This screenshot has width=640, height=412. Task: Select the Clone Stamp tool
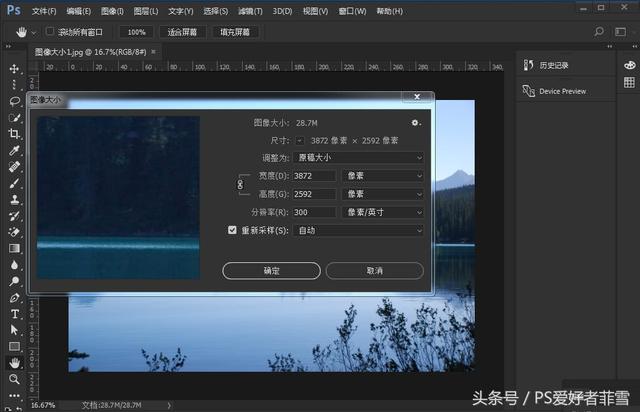coord(14,199)
